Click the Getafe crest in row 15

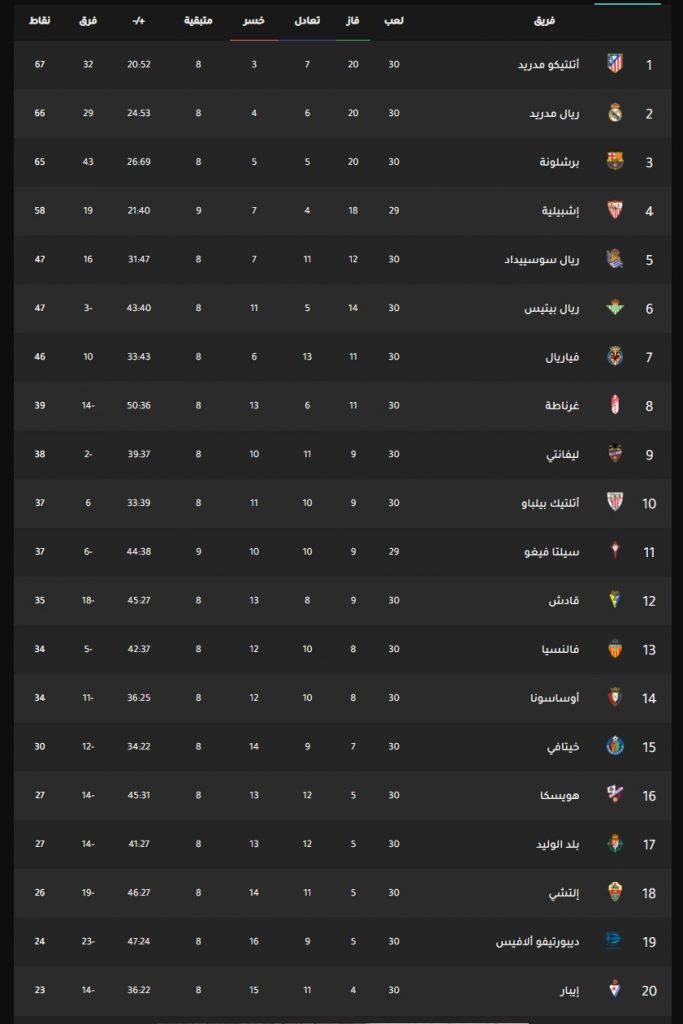click(x=614, y=746)
